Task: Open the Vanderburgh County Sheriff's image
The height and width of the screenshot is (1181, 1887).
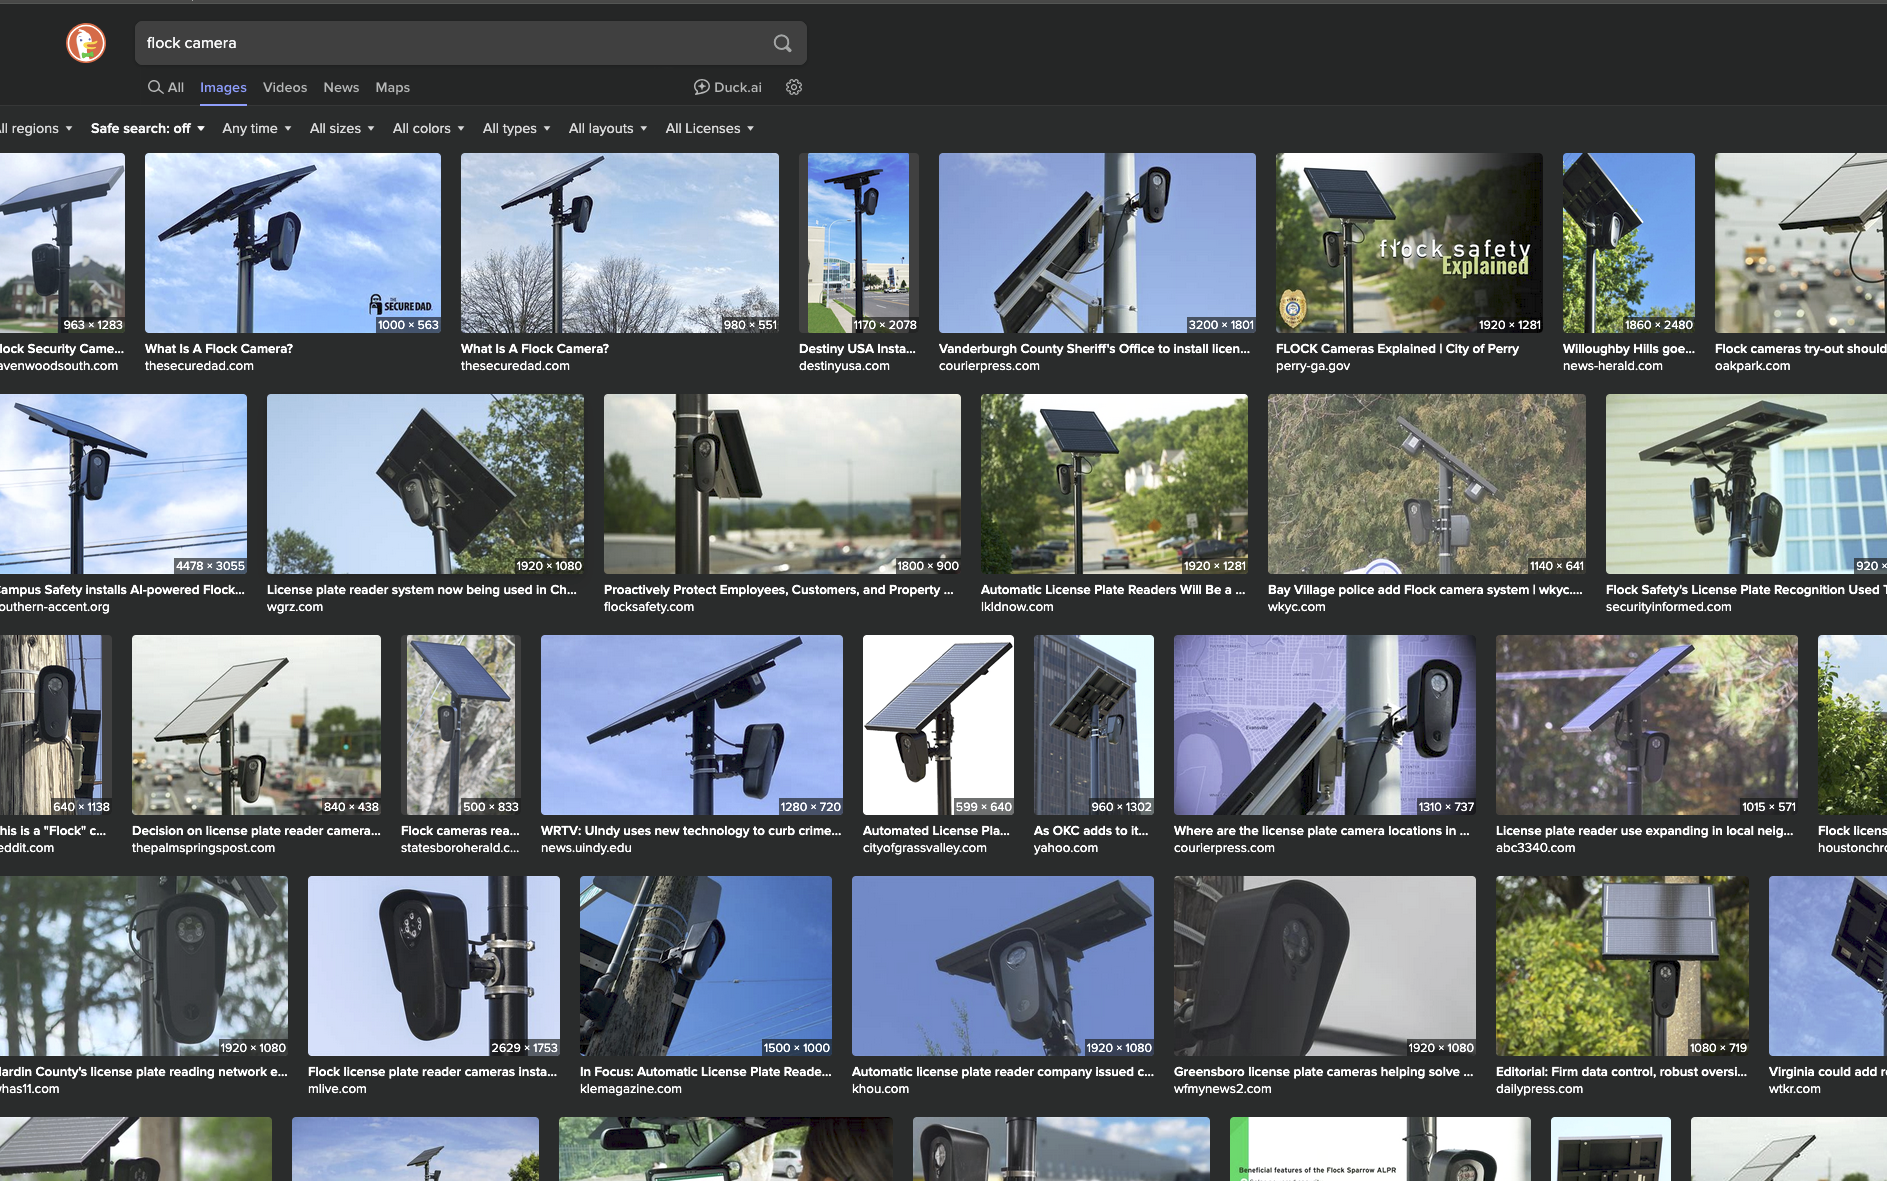Action: (x=1097, y=243)
